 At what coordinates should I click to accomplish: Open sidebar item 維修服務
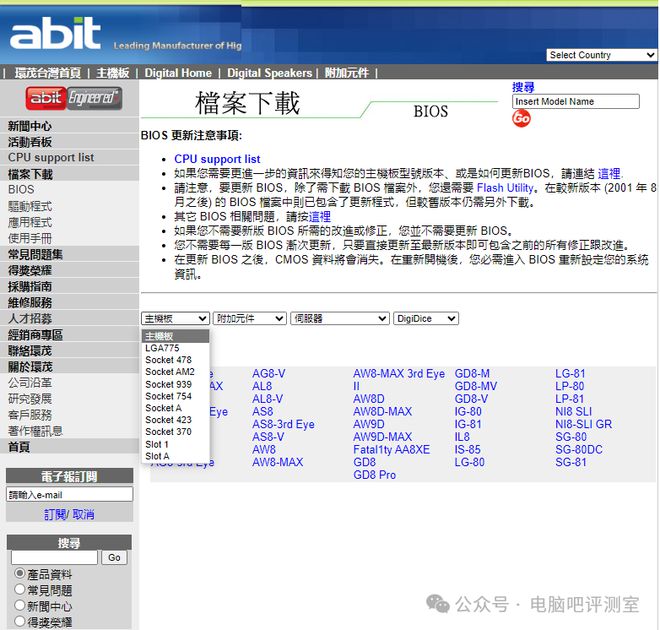(30, 302)
